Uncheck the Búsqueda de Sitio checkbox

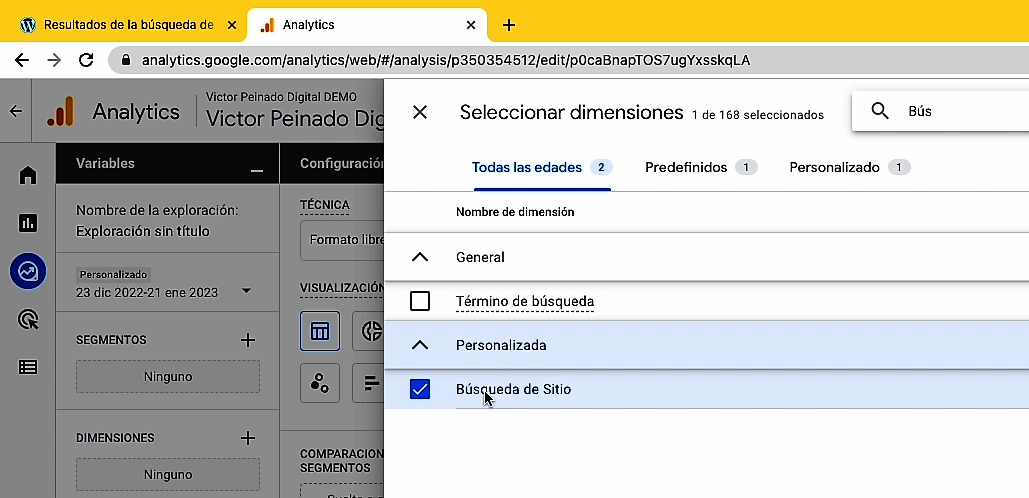420,389
